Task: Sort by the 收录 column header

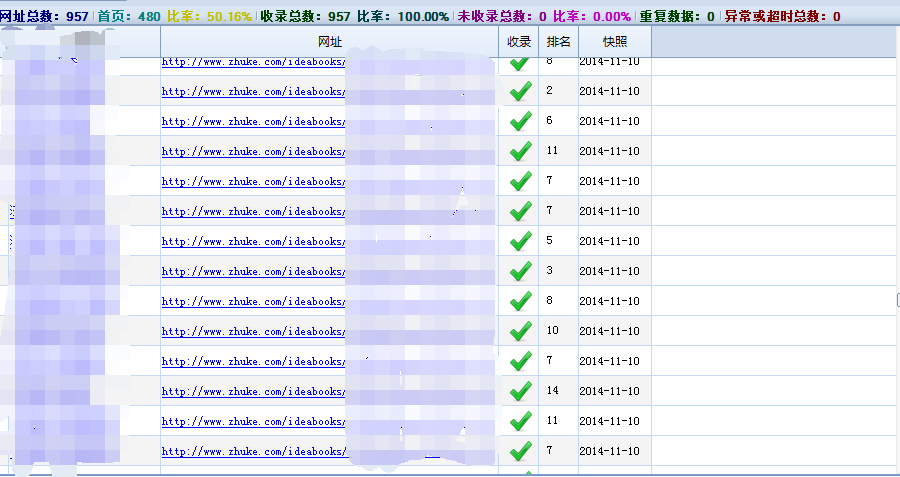Action: [519, 42]
